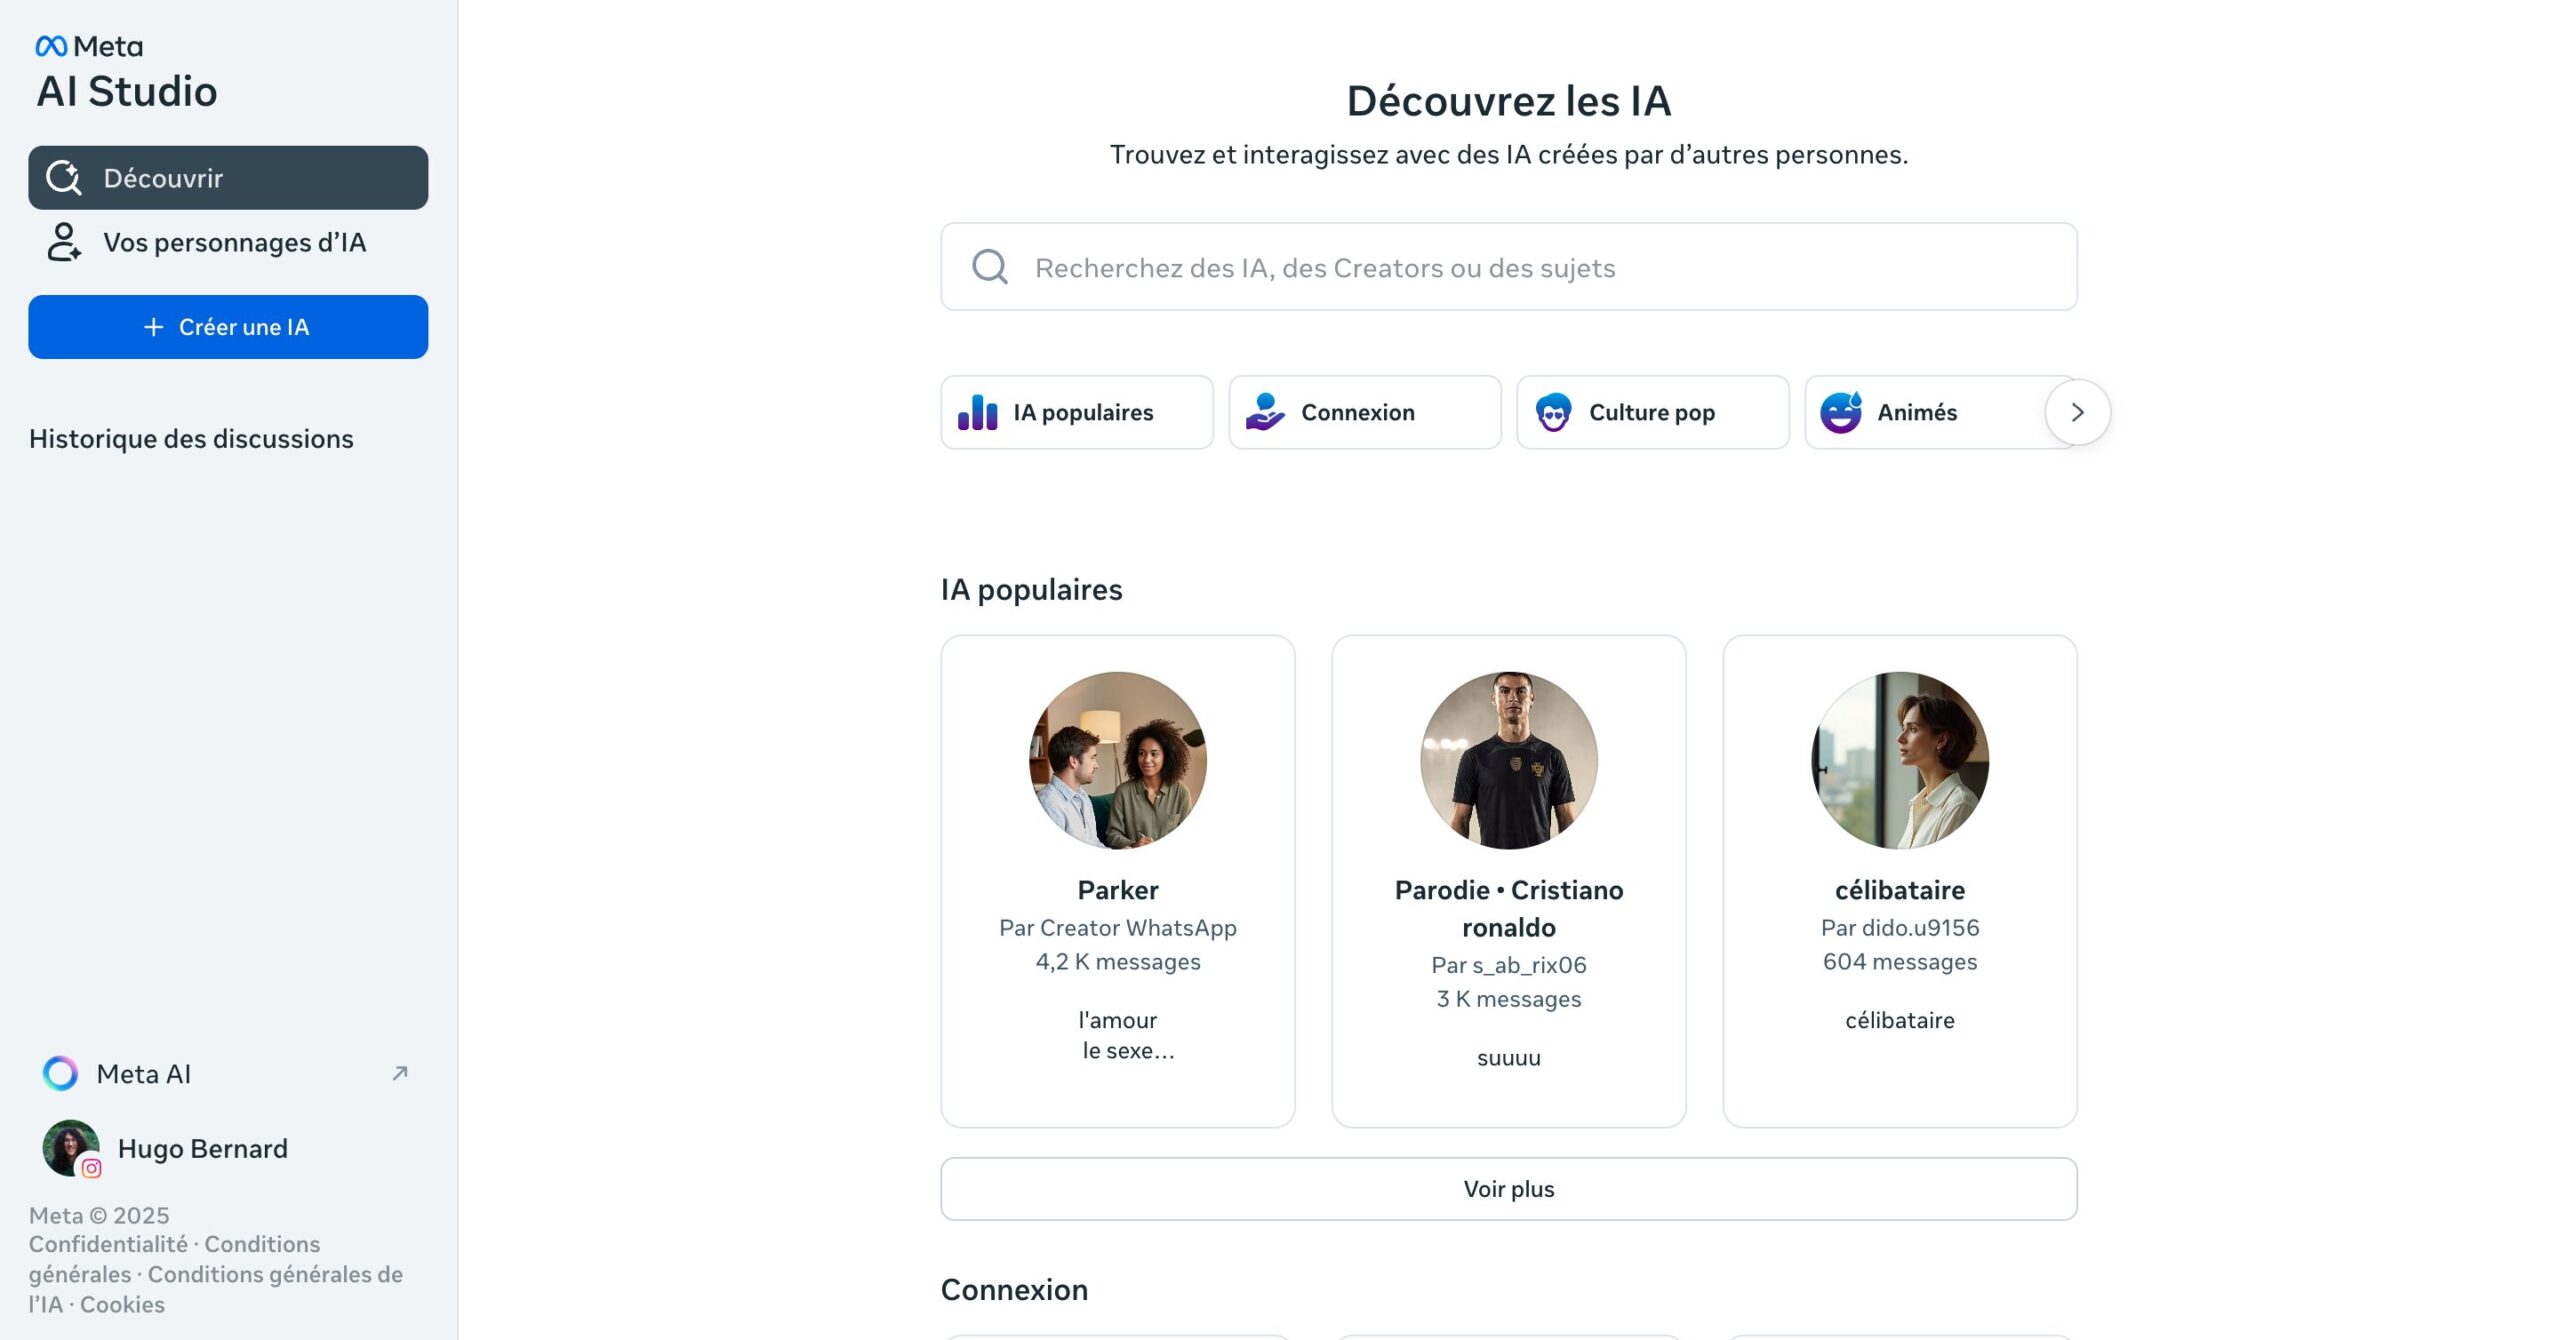This screenshot has width=2560, height=1340.
Task: Click the Découvrir search sparkle icon
Action: pyautogui.click(x=64, y=178)
